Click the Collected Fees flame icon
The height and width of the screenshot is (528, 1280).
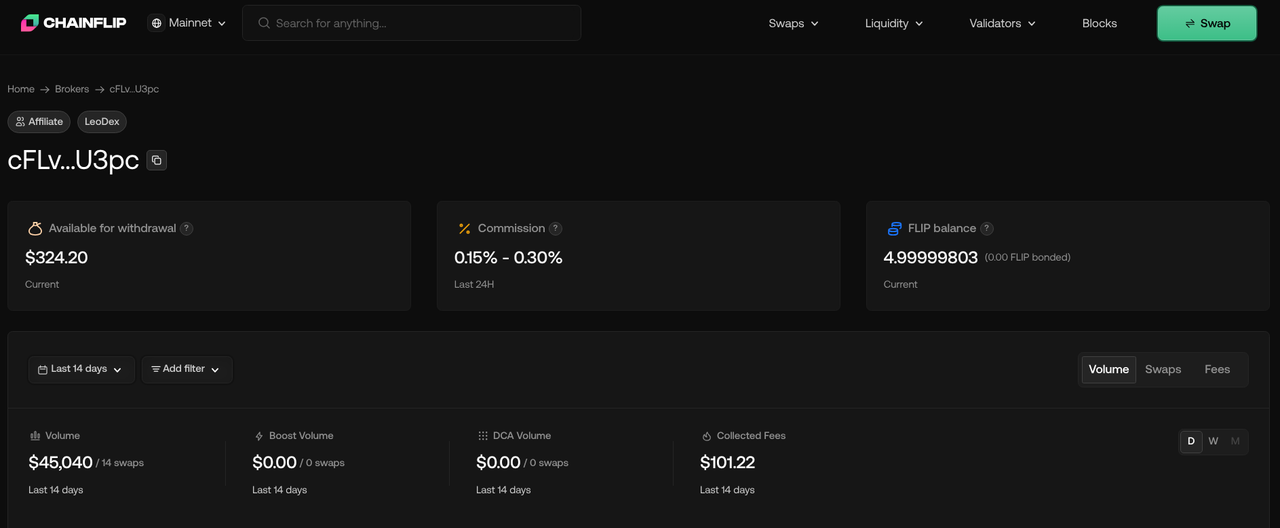tap(707, 436)
